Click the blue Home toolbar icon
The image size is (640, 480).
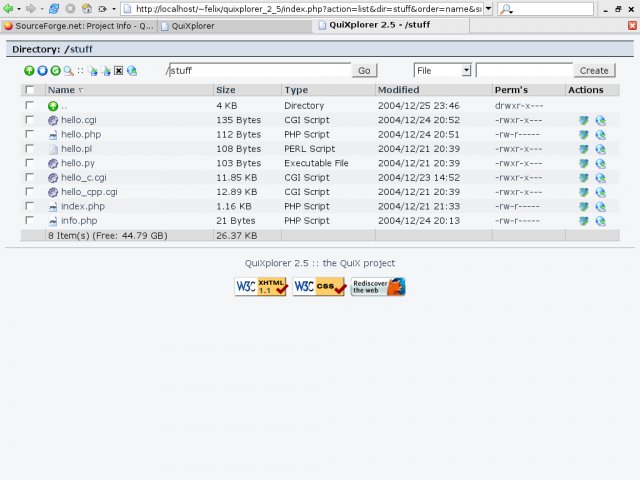(x=42, y=71)
